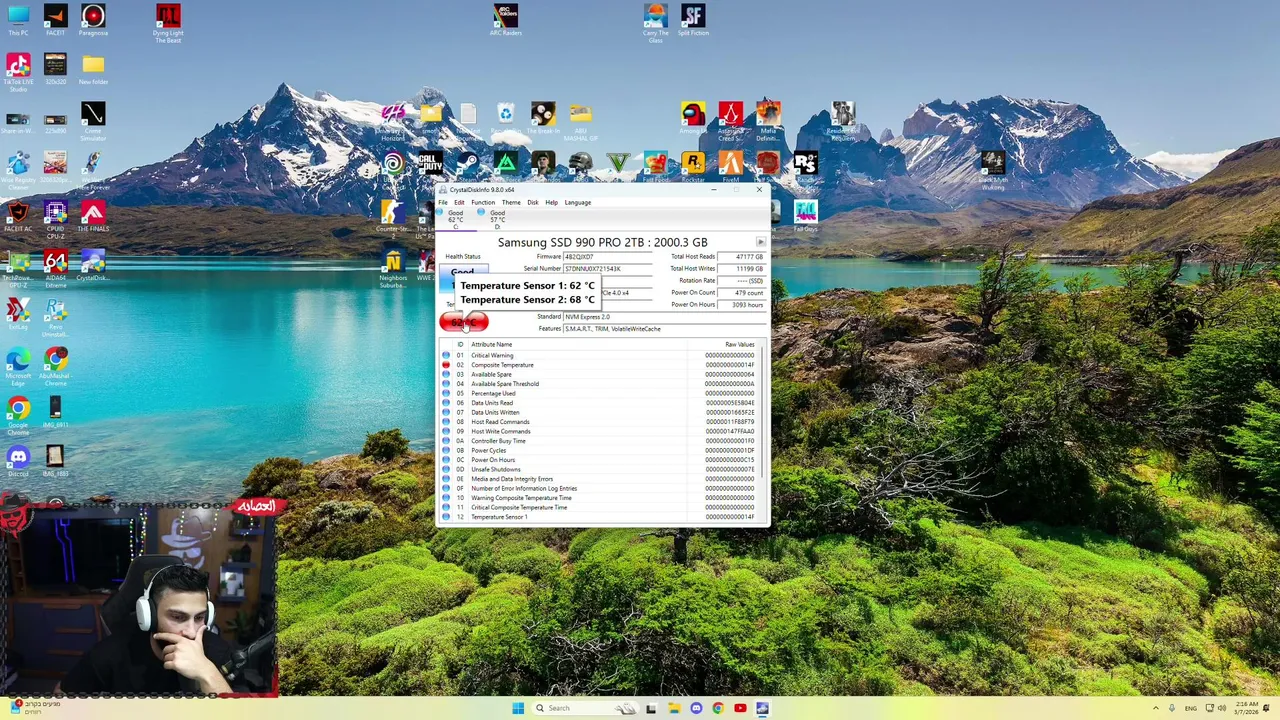
Task: Select THE FINALS desktop shortcut
Action: pos(93,216)
